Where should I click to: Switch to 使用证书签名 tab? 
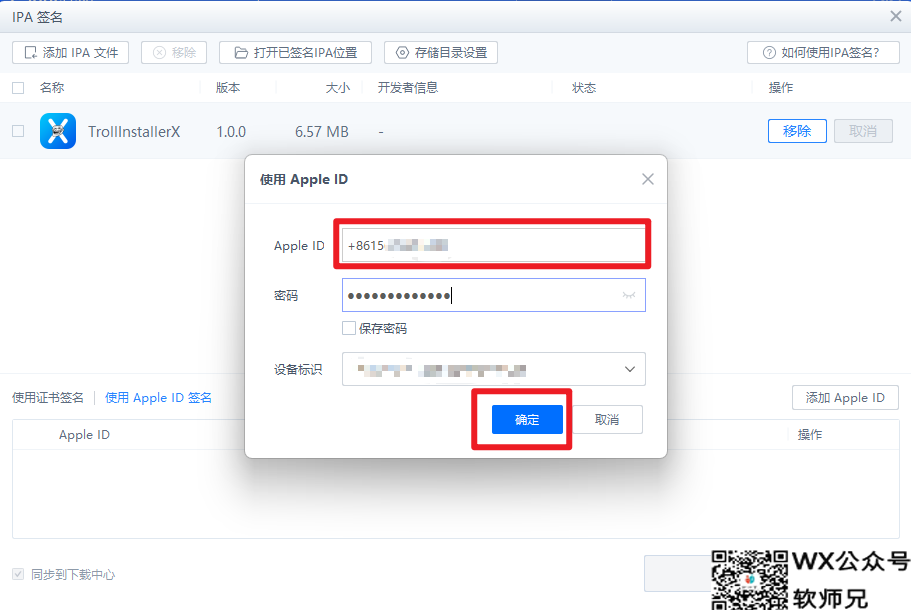(x=48, y=398)
